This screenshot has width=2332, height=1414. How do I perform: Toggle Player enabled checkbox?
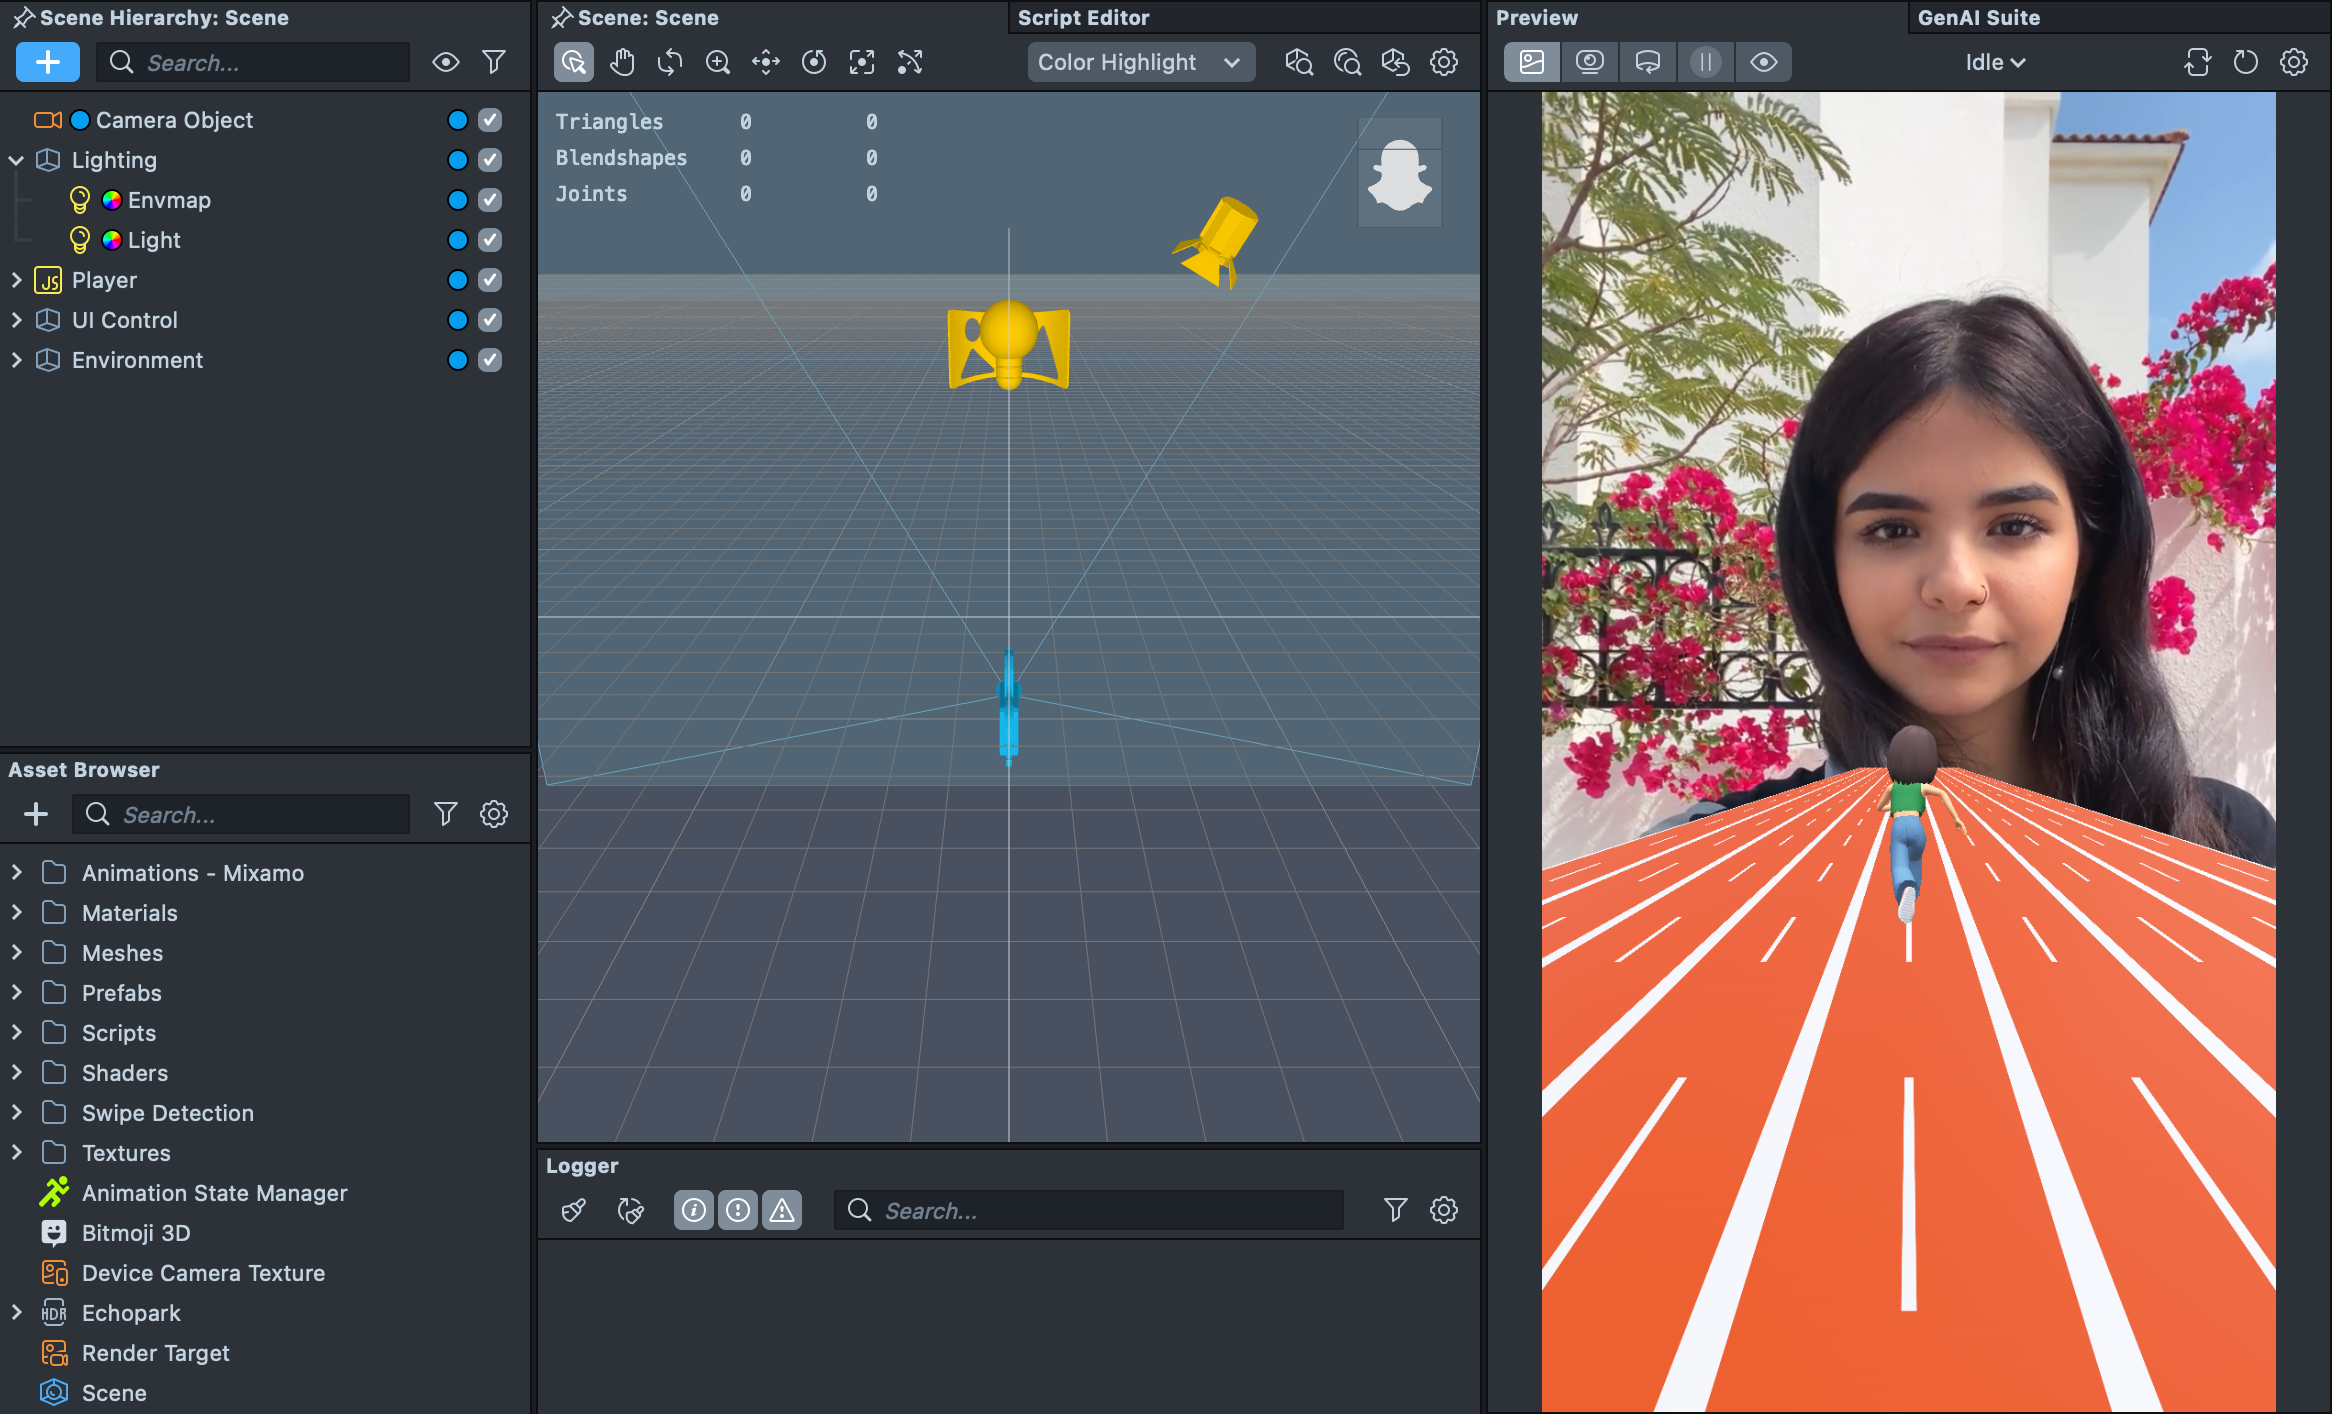[490, 280]
